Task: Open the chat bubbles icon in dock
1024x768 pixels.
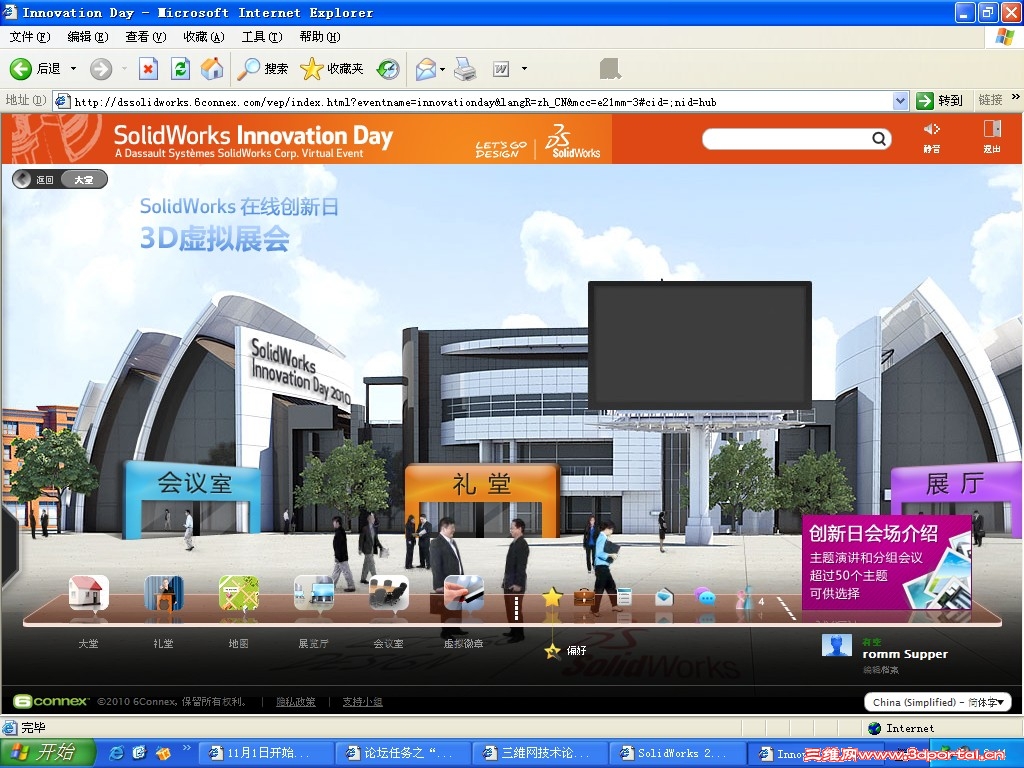Action: tap(704, 596)
